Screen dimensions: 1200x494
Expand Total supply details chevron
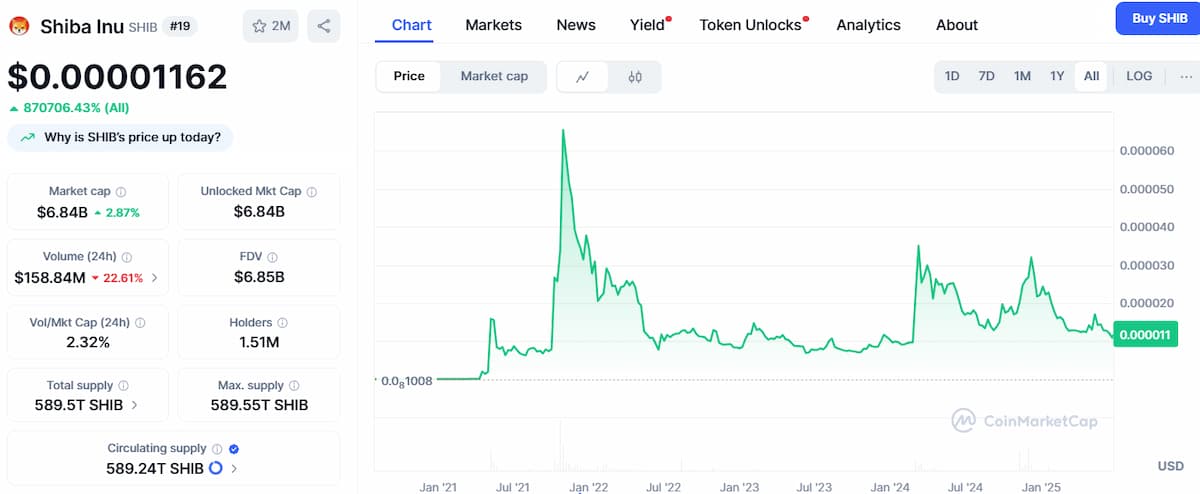pyautogui.click(x=134, y=406)
